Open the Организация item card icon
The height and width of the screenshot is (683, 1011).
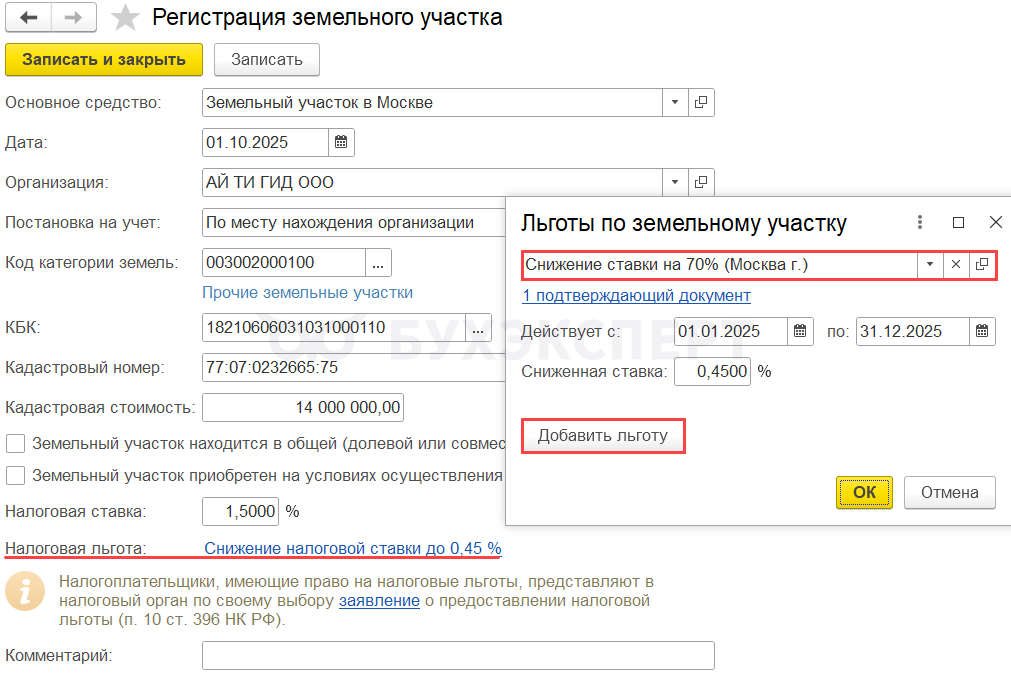(x=701, y=182)
